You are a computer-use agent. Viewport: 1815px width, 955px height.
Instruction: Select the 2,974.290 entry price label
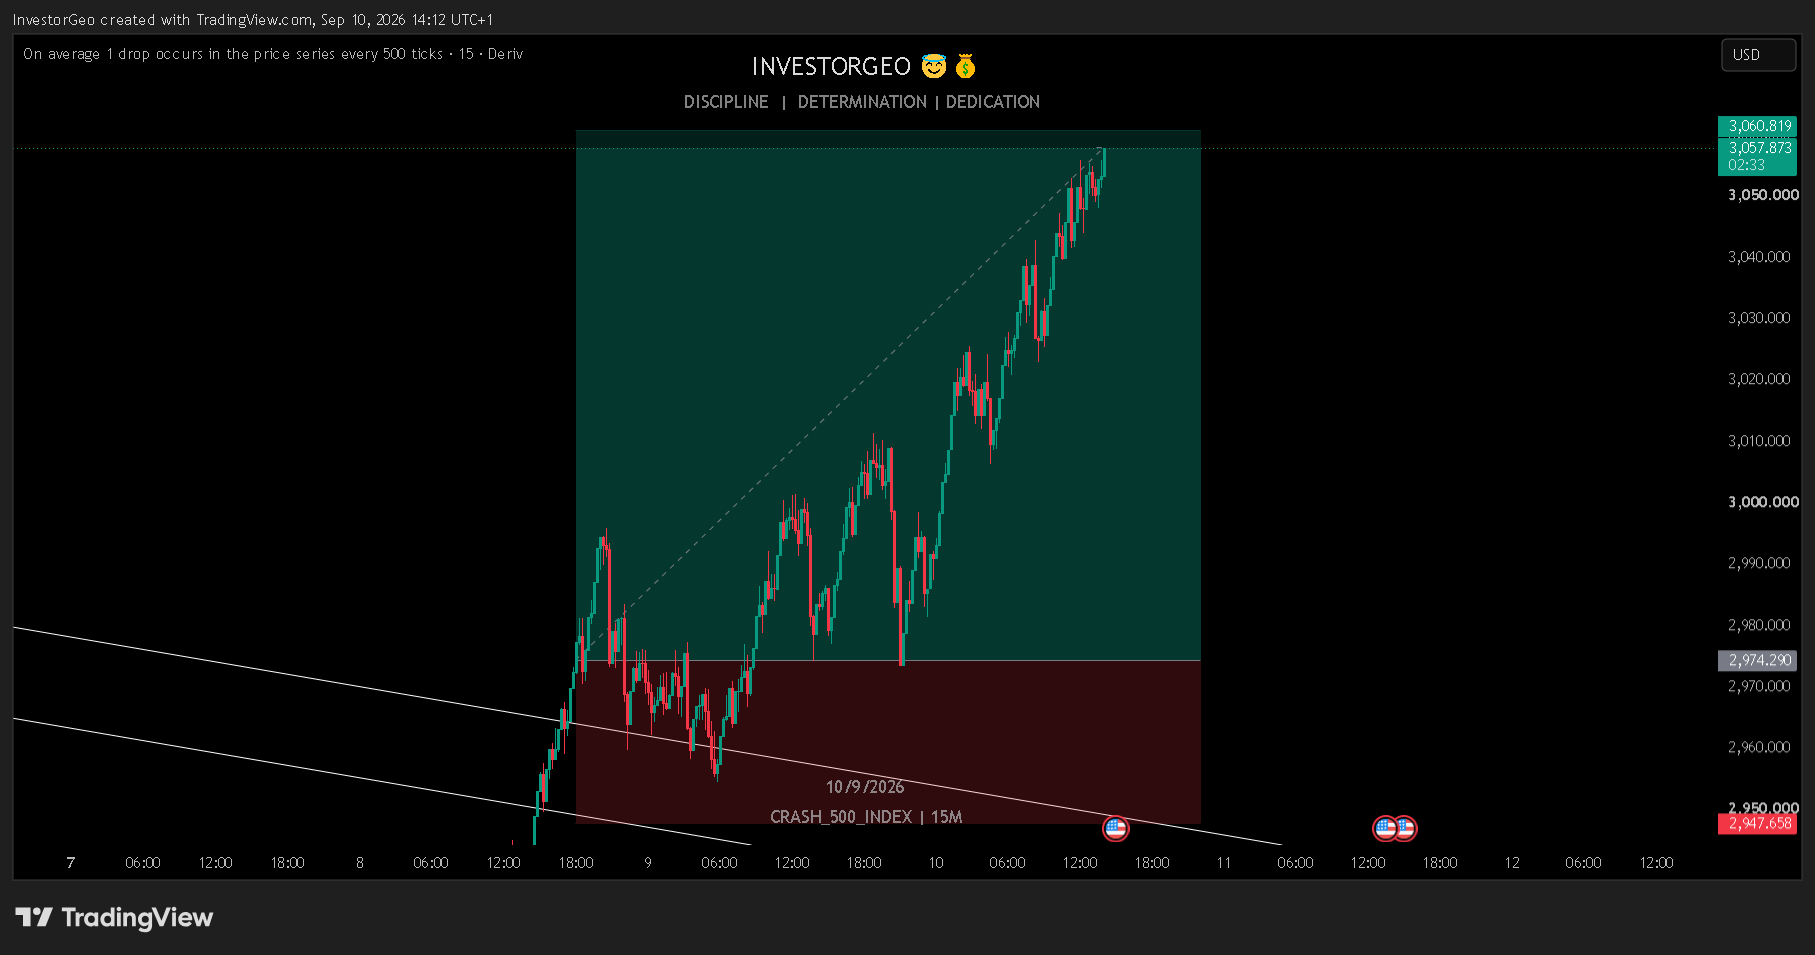[1757, 660]
